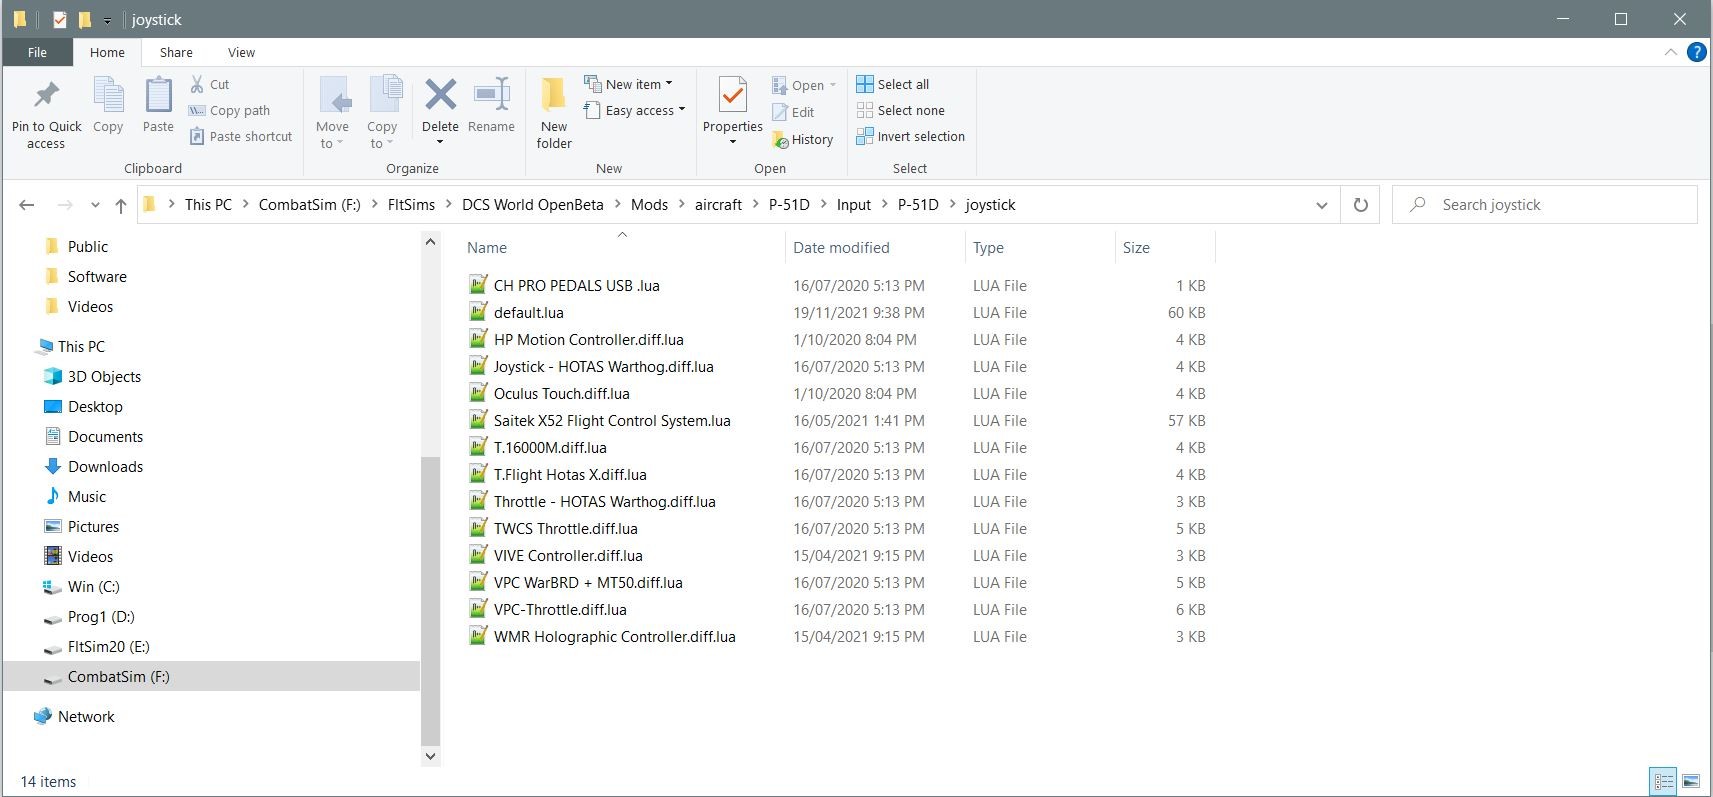Screen dimensions: 1713x797
Task: Open Customize Quick Access Toolbar dropdown
Action: click(107, 20)
